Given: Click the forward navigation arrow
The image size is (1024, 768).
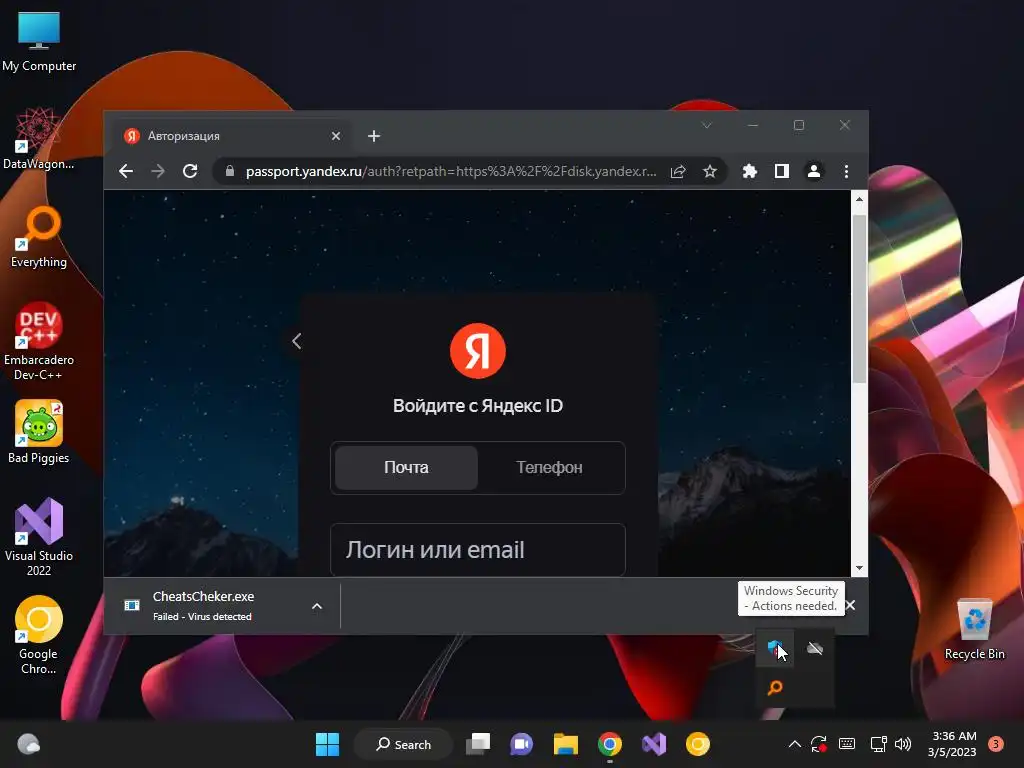Looking at the screenshot, I should [x=157, y=171].
